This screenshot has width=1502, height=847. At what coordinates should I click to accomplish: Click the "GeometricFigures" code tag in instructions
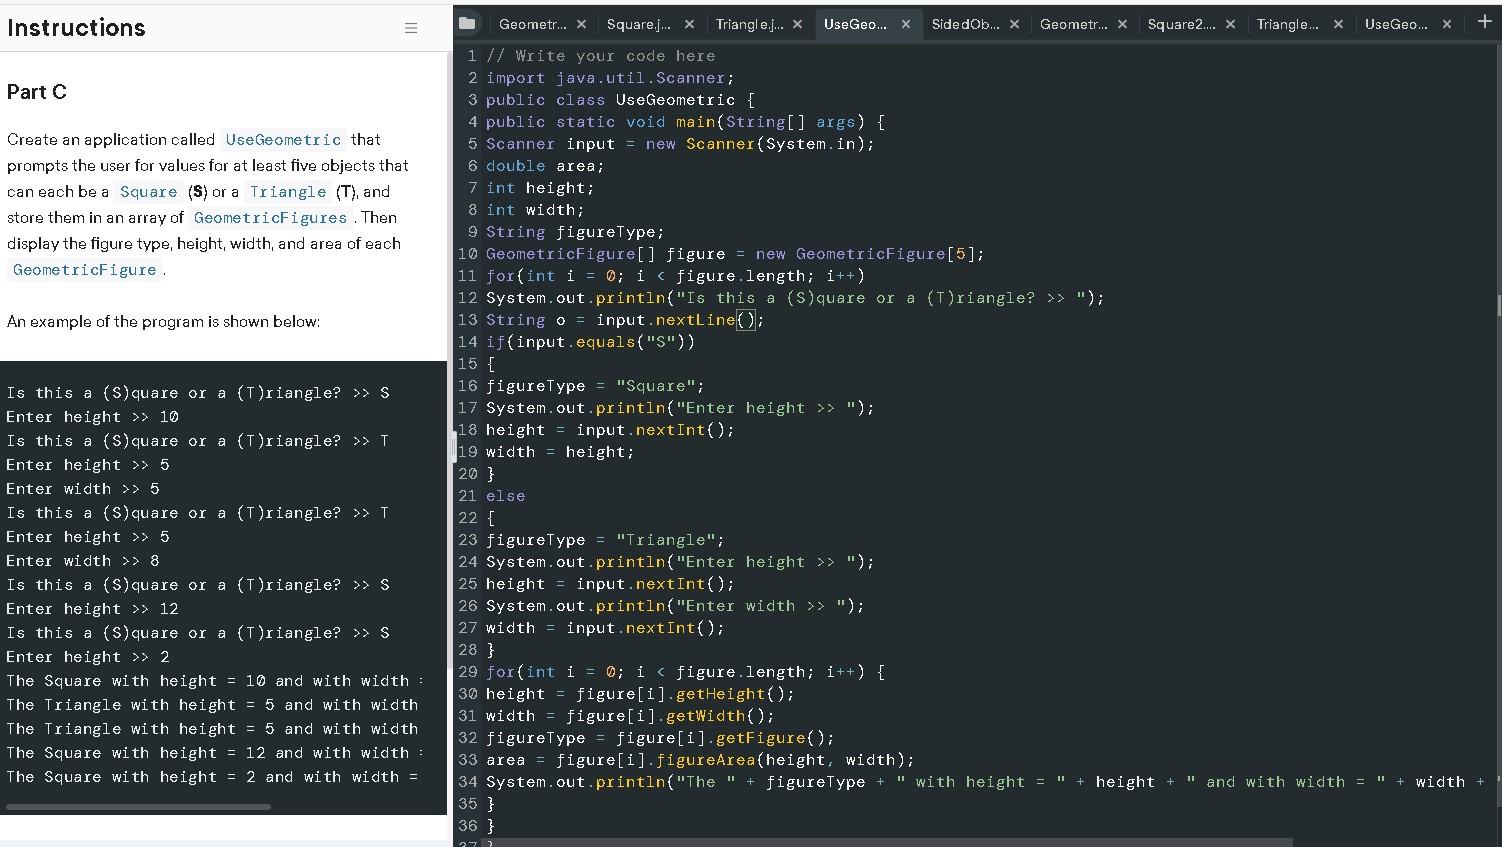pyautogui.click(x=270, y=218)
